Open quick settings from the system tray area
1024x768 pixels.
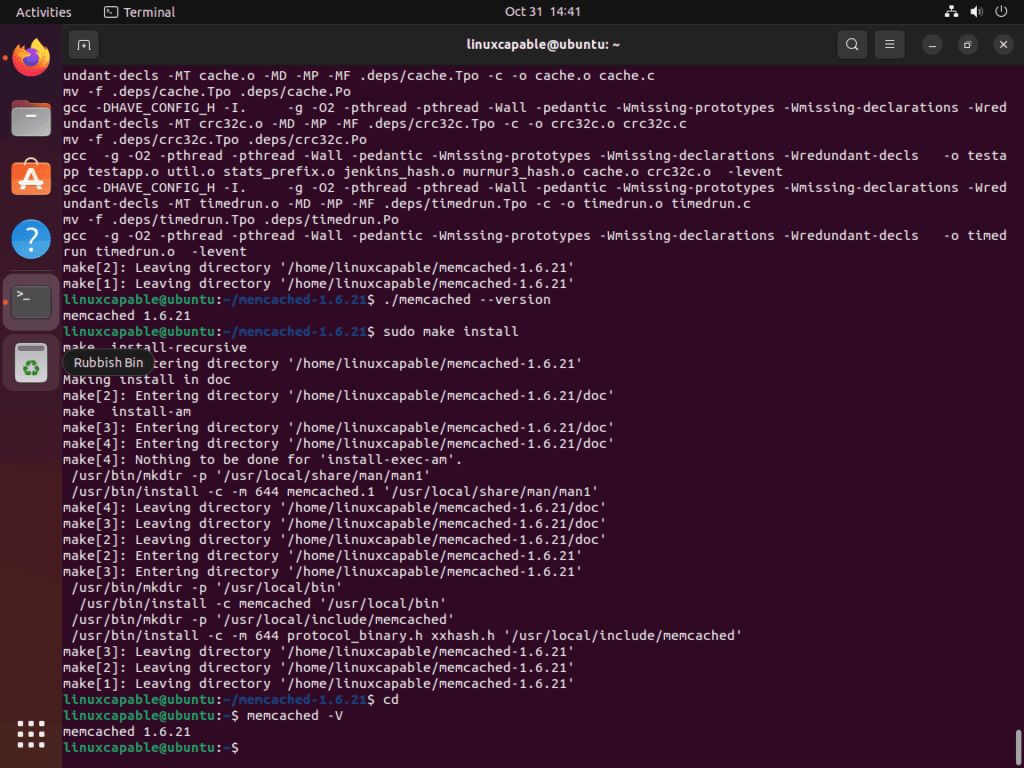[x=976, y=12]
